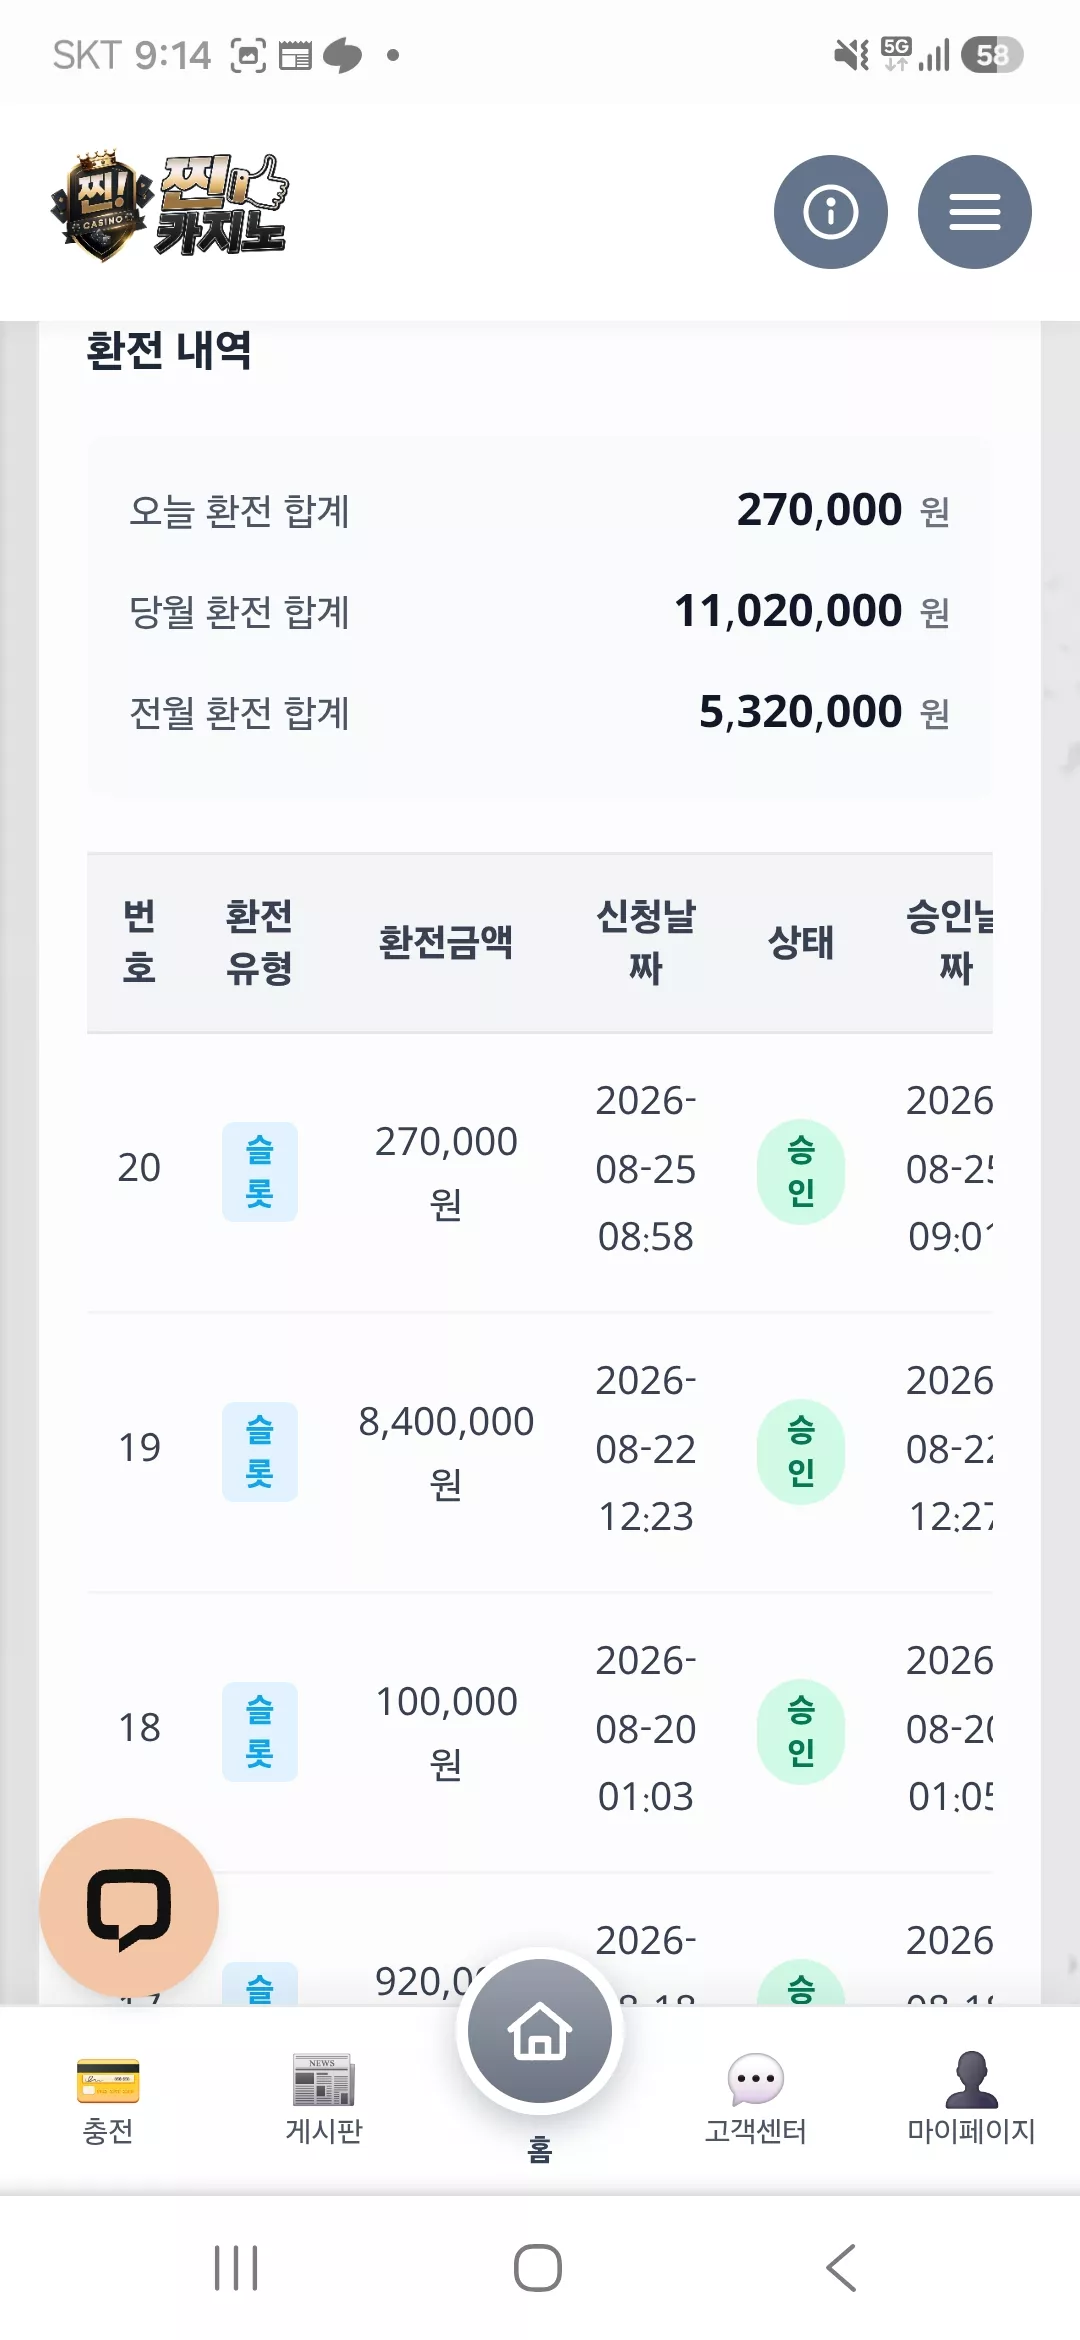
Task: Open the hamburger menu button
Action: click(974, 212)
